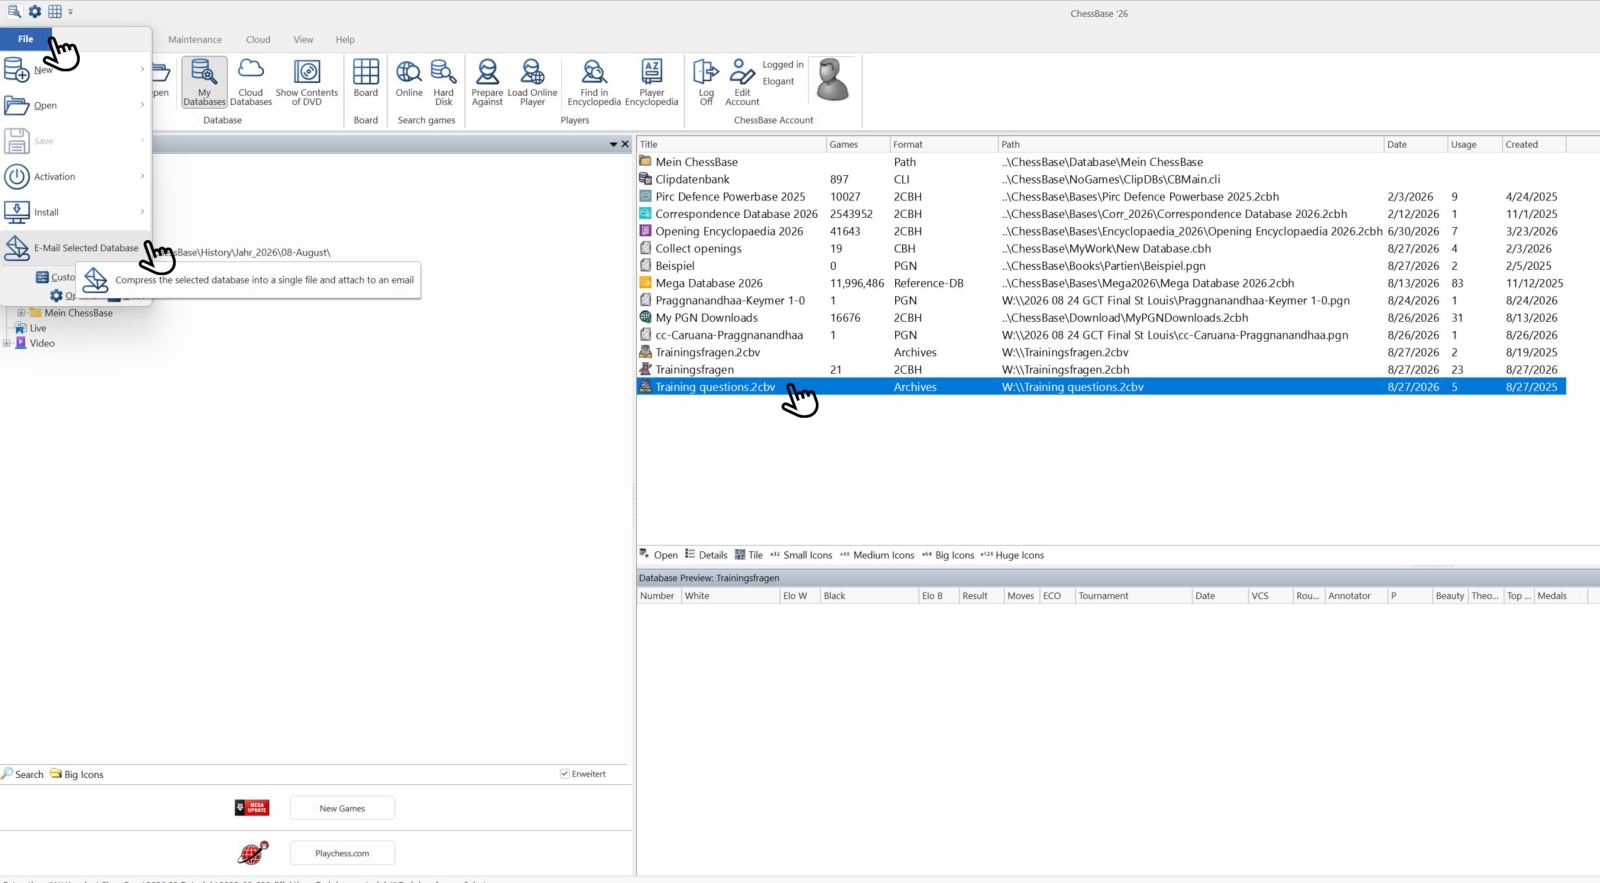1600x883 pixels.
Task: Open the Help tab
Action: tap(345, 40)
